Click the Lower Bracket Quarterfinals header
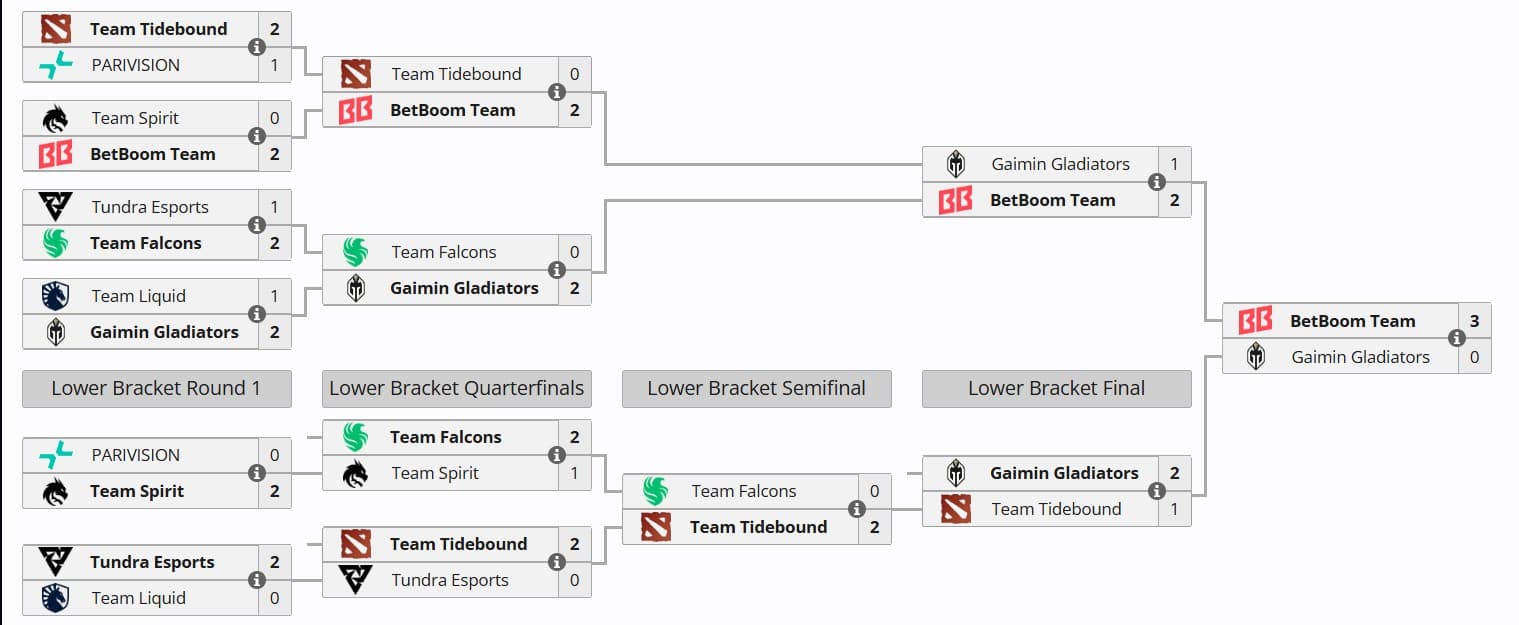1519x625 pixels. point(456,388)
